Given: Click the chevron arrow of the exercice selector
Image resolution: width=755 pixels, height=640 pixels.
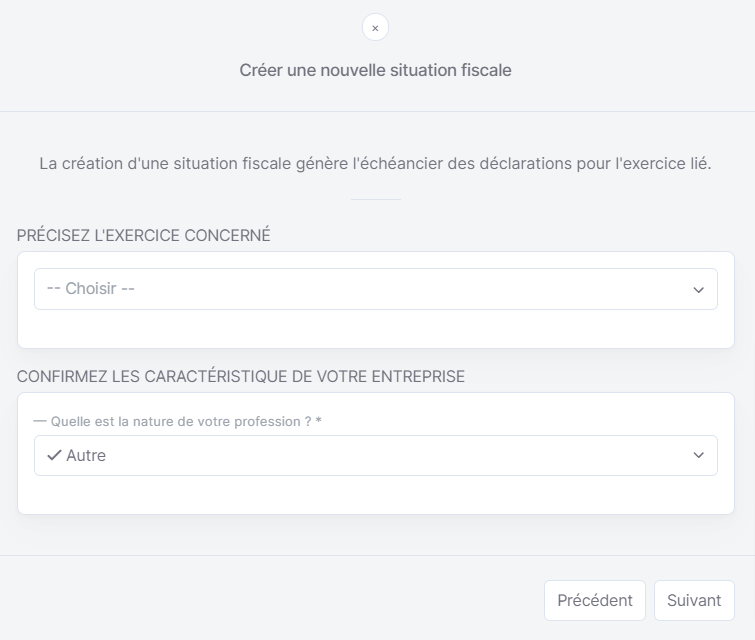Looking at the screenshot, I should click(x=698, y=290).
